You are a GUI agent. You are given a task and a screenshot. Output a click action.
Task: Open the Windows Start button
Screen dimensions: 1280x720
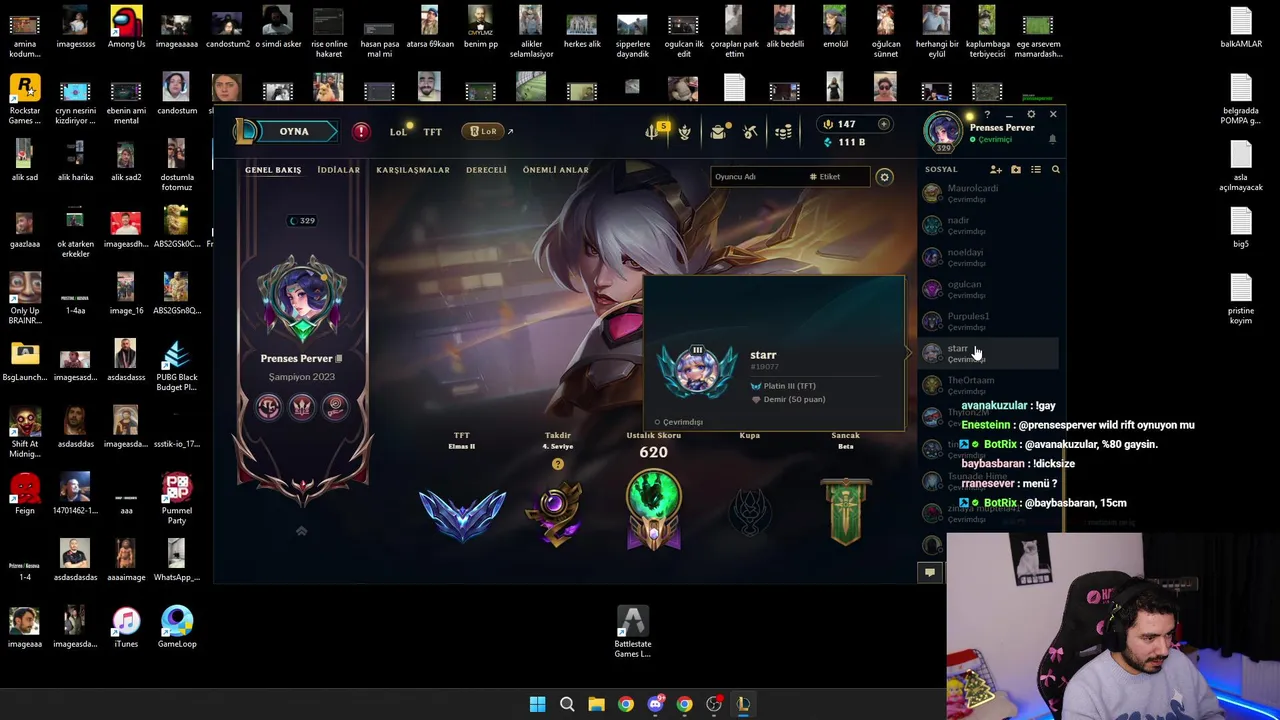pyautogui.click(x=537, y=704)
